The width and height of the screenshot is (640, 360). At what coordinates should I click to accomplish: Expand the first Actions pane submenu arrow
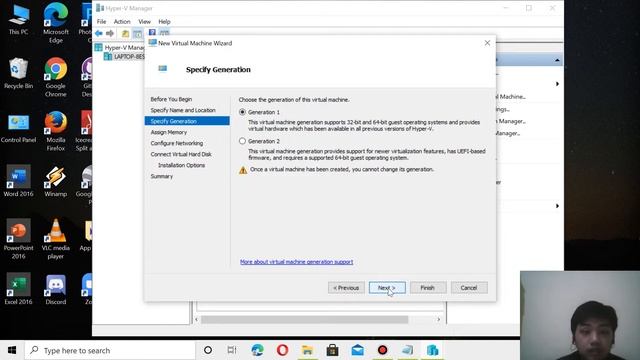[557, 84]
